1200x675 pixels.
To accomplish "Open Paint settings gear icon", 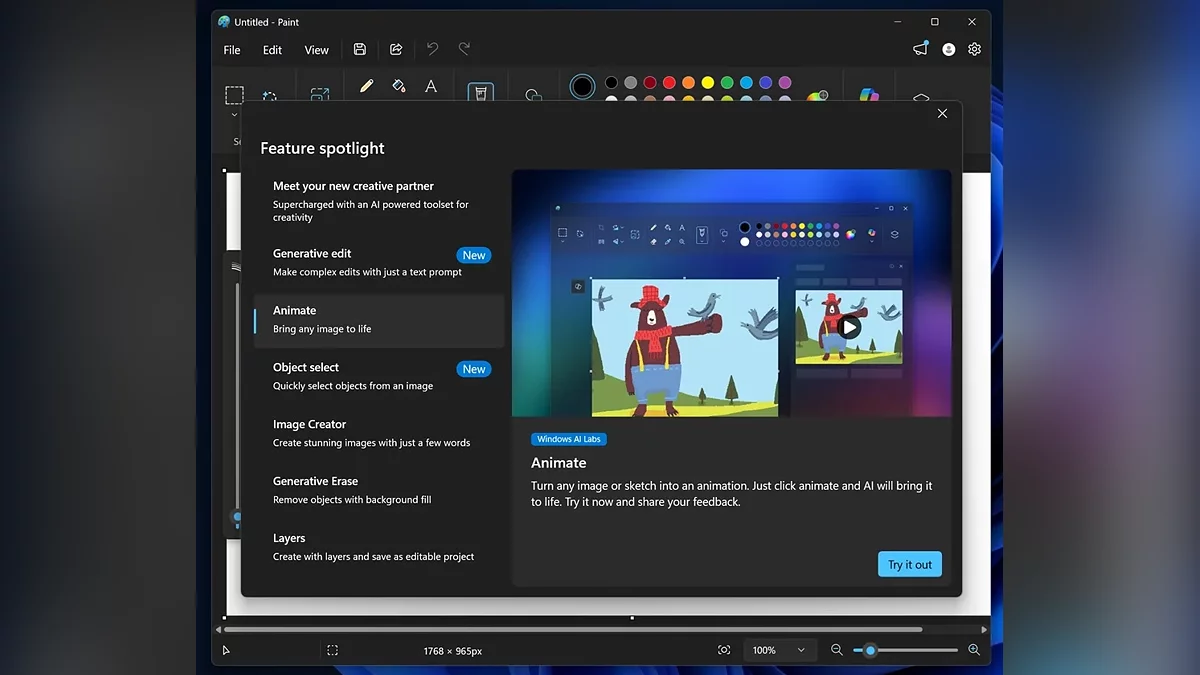I will tap(974, 49).
